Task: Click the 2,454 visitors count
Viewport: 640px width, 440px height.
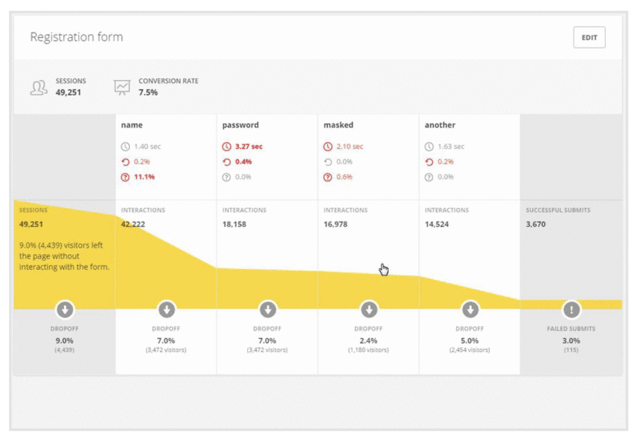Action: 469,350
